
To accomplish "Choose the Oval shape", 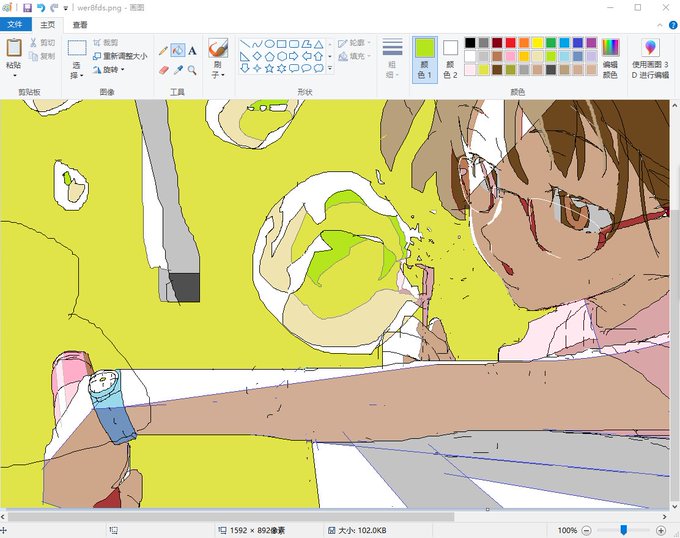I will [x=269, y=44].
